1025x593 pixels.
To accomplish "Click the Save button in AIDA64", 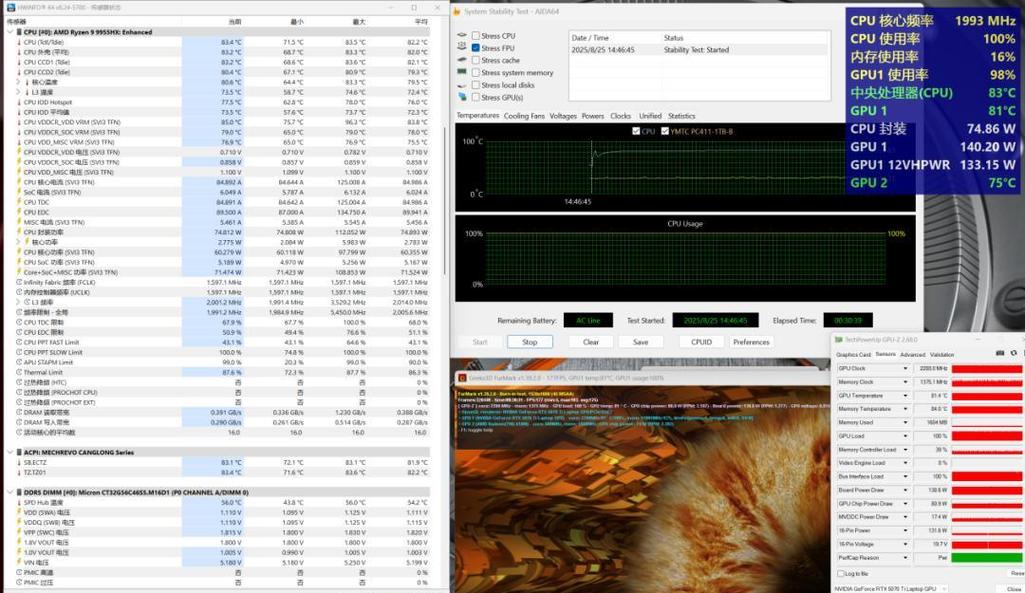I will (641, 342).
